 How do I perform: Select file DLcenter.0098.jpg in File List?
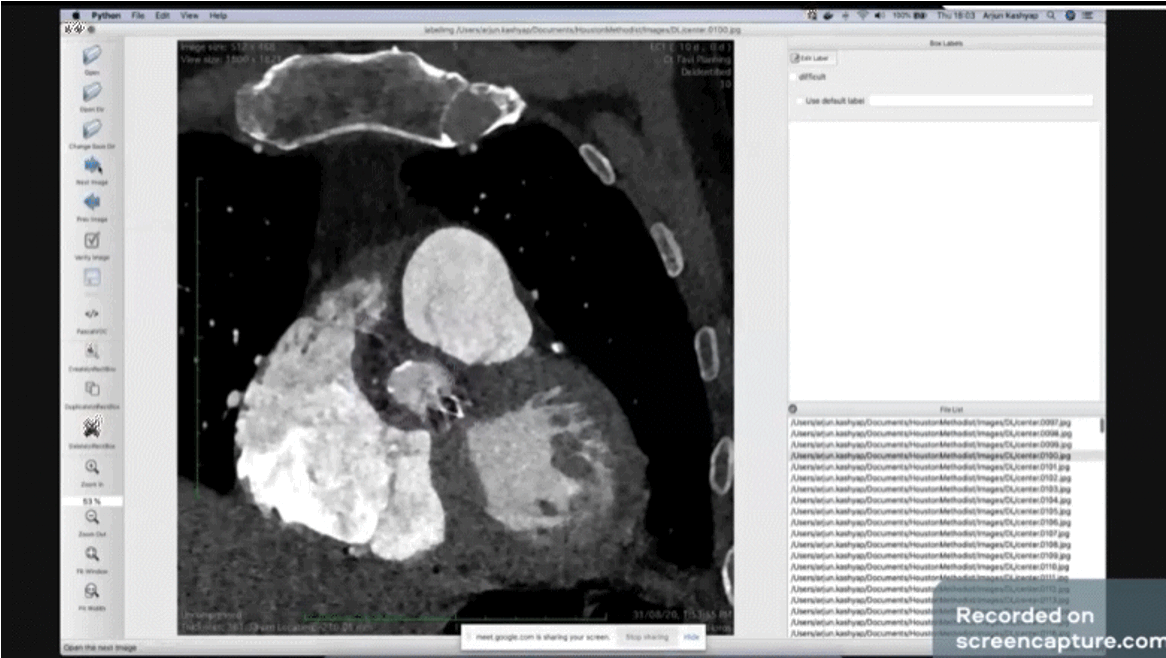pos(930,433)
